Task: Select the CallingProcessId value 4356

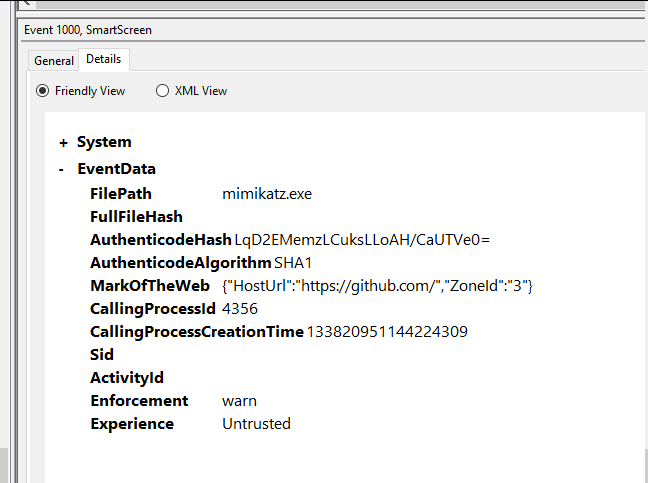Action: [240, 309]
